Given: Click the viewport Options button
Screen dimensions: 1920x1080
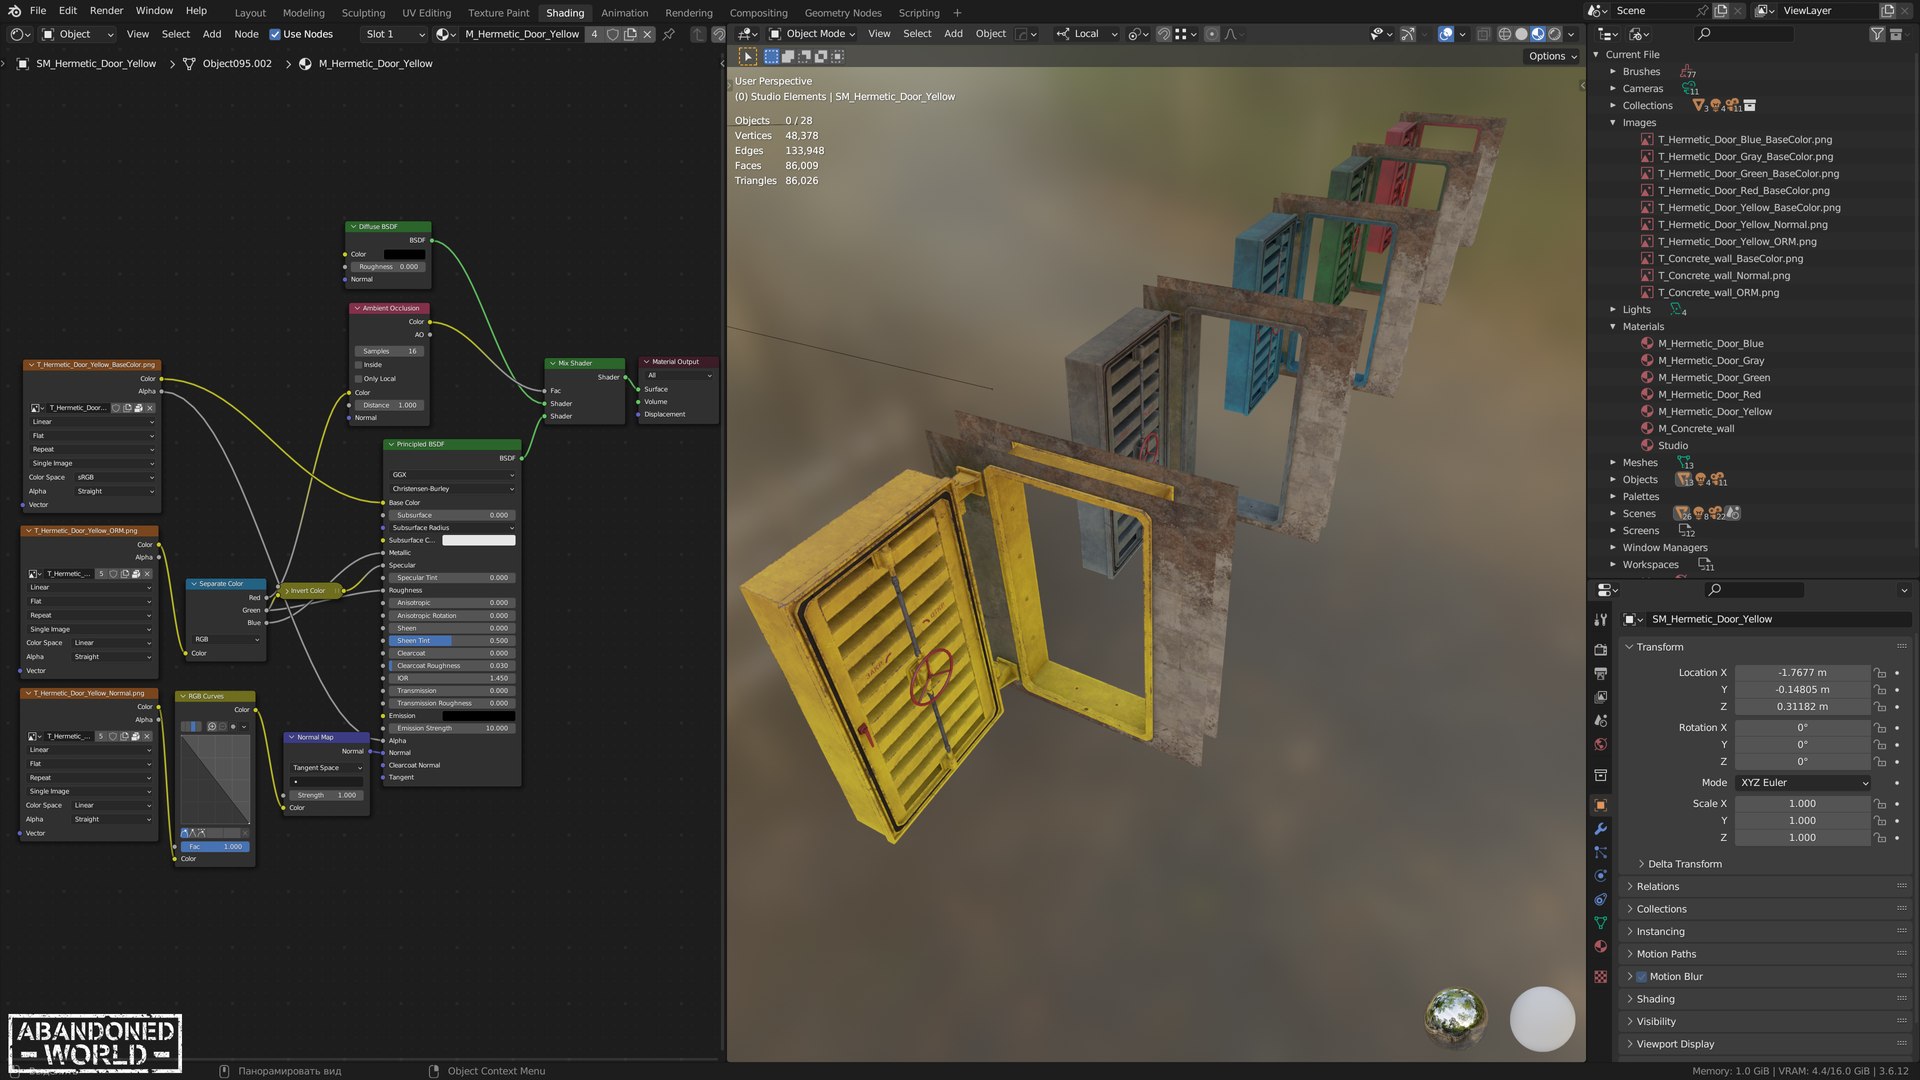Looking at the screenshot, I should click(x=1552, y=56).
